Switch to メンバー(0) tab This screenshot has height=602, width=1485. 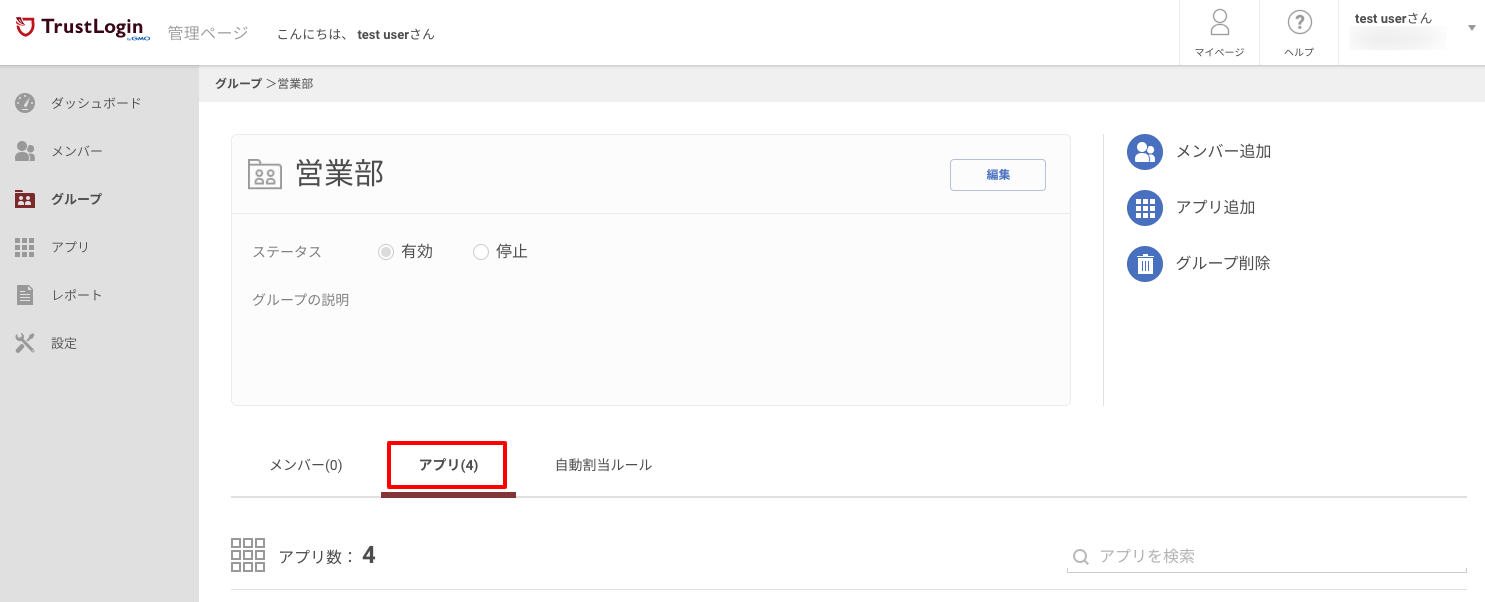tap(306, 465)
